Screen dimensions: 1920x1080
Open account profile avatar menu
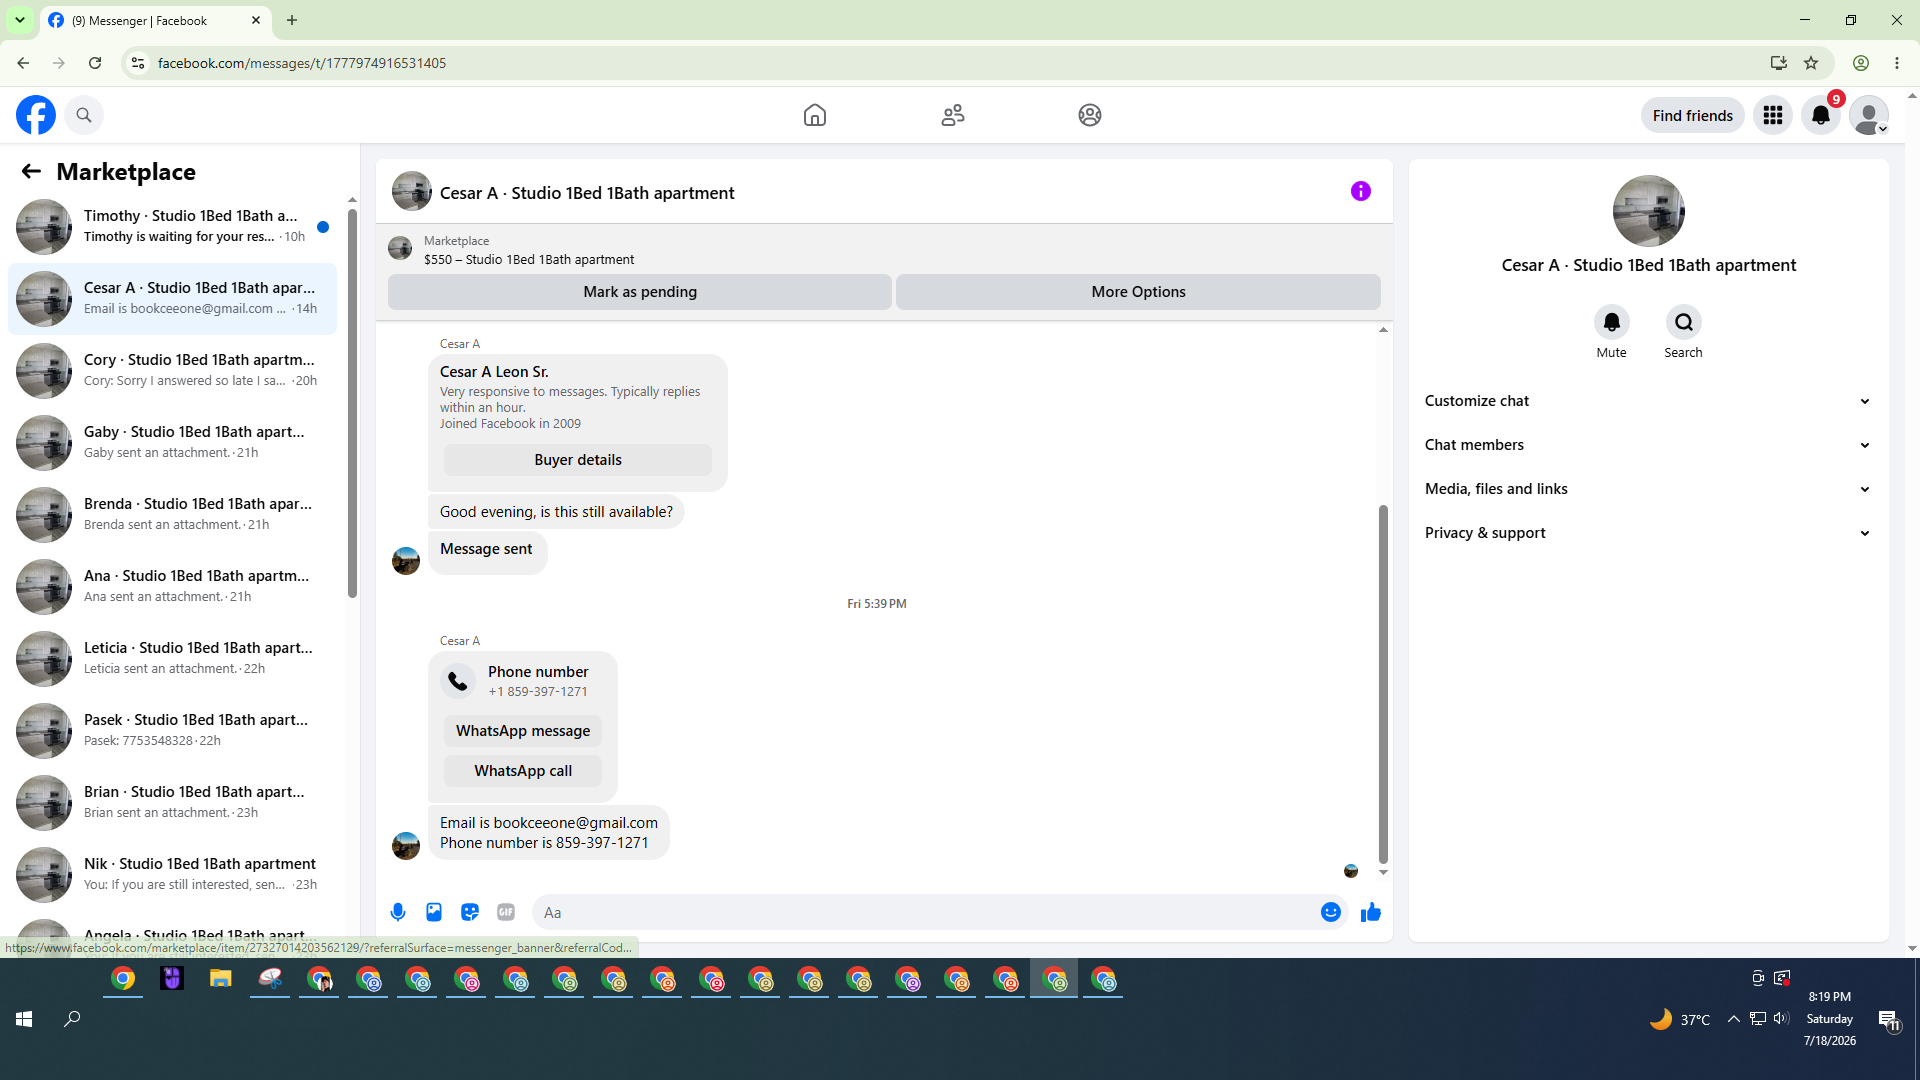click(1869, 115)
